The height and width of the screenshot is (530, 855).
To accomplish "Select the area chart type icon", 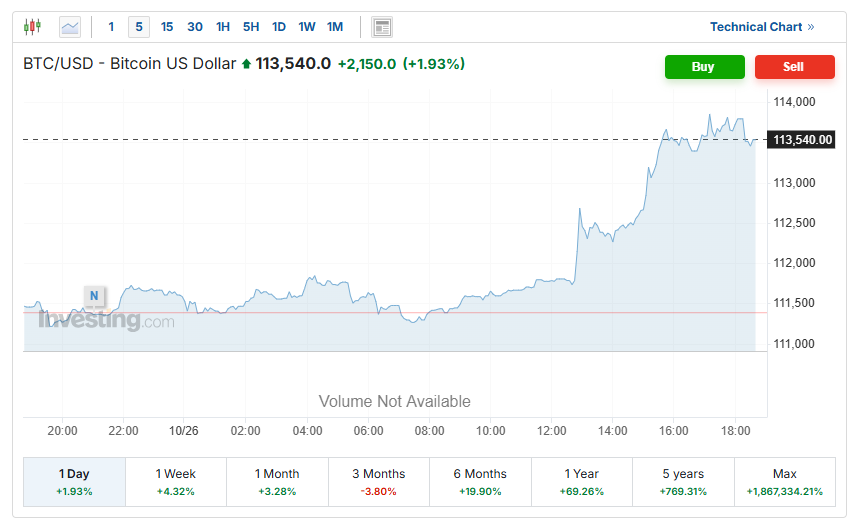I will coord(70,27).
